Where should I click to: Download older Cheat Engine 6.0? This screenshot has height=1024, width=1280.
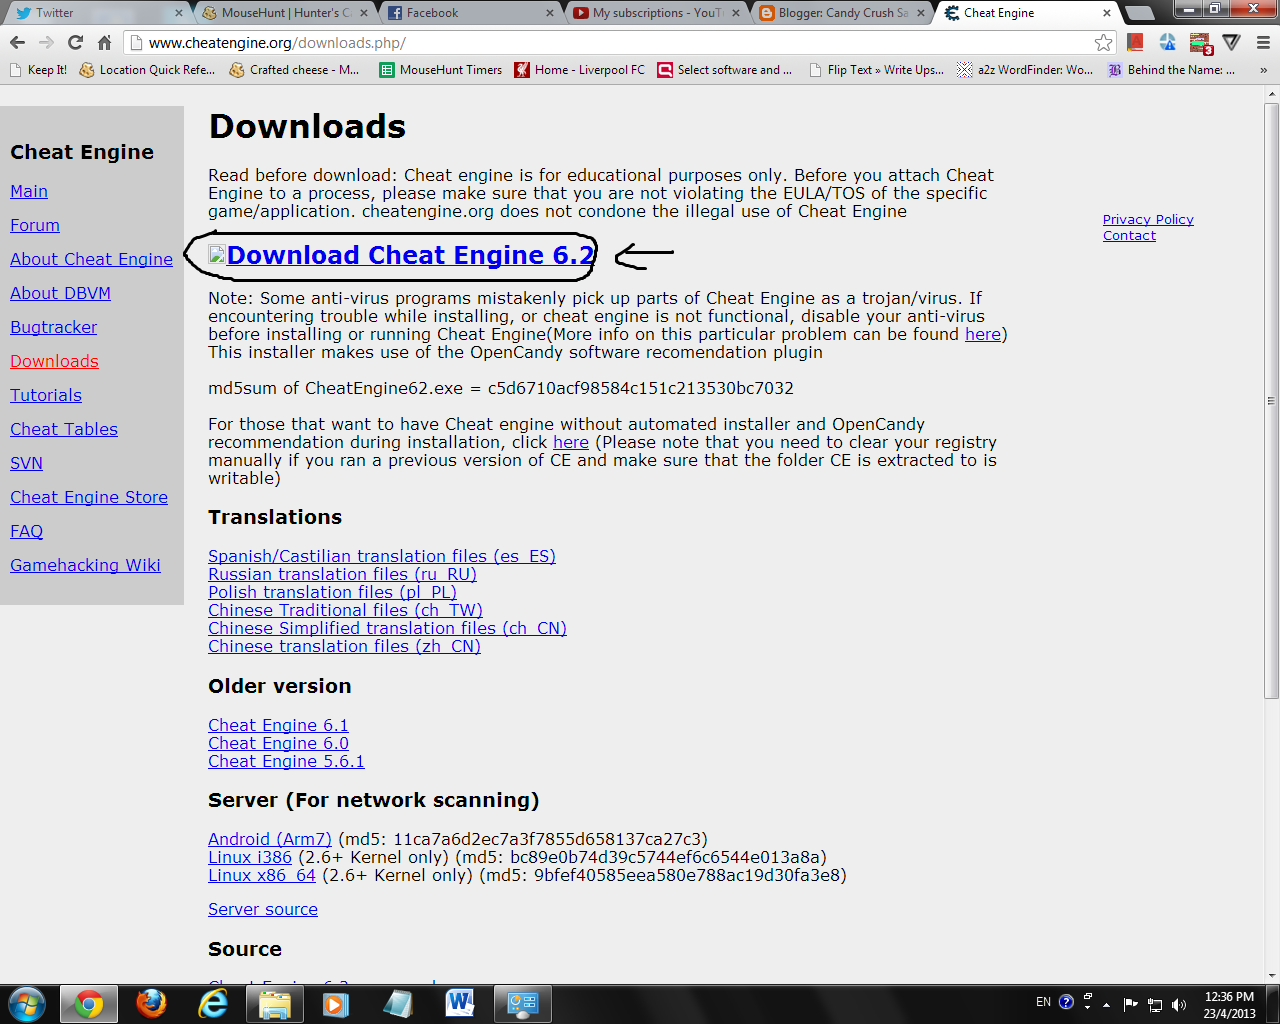click(278, 743)
